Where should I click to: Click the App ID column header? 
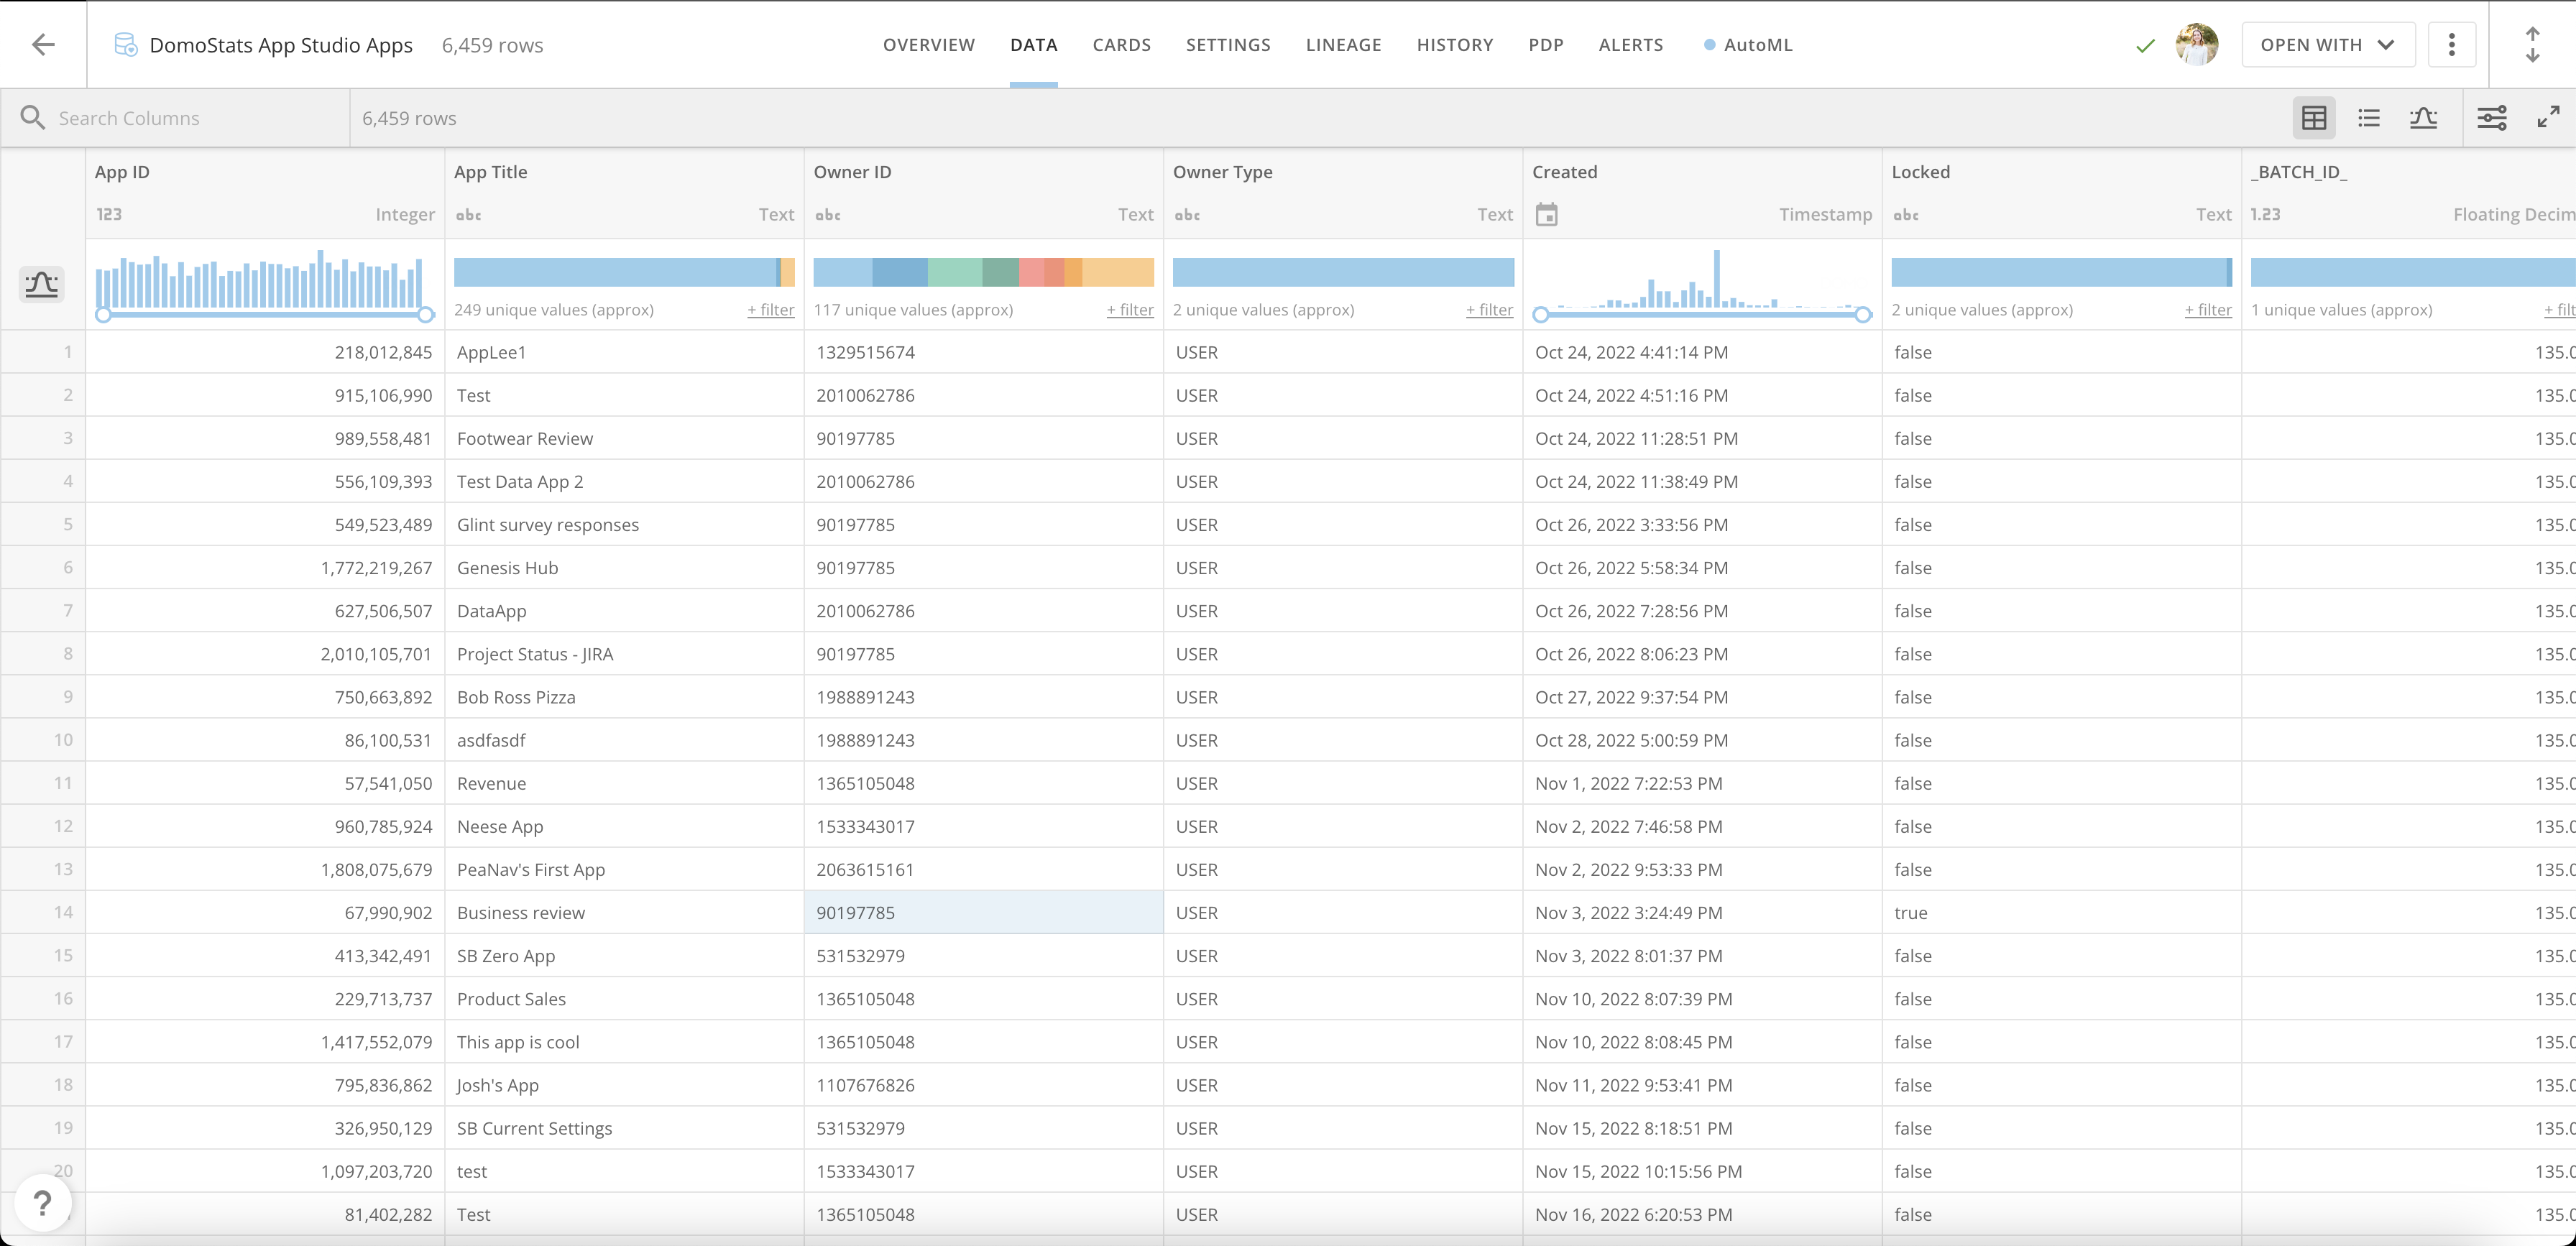[x=122, y=172]
